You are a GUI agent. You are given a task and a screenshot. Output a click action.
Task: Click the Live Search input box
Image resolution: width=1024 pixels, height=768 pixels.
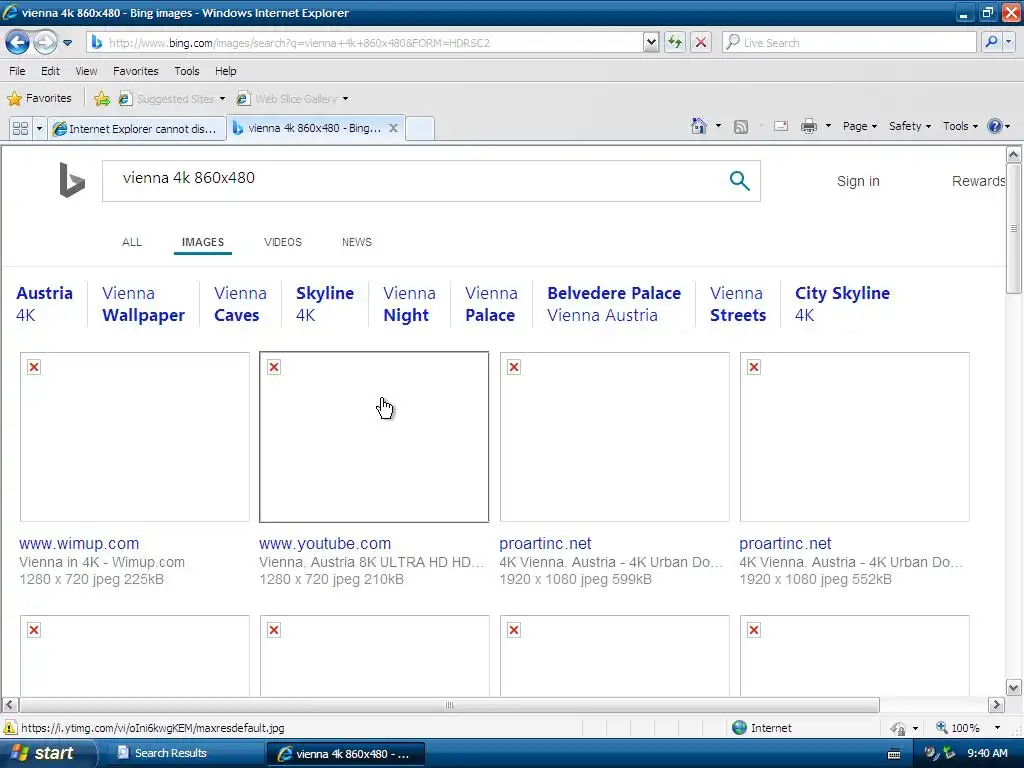coord(849,42)
